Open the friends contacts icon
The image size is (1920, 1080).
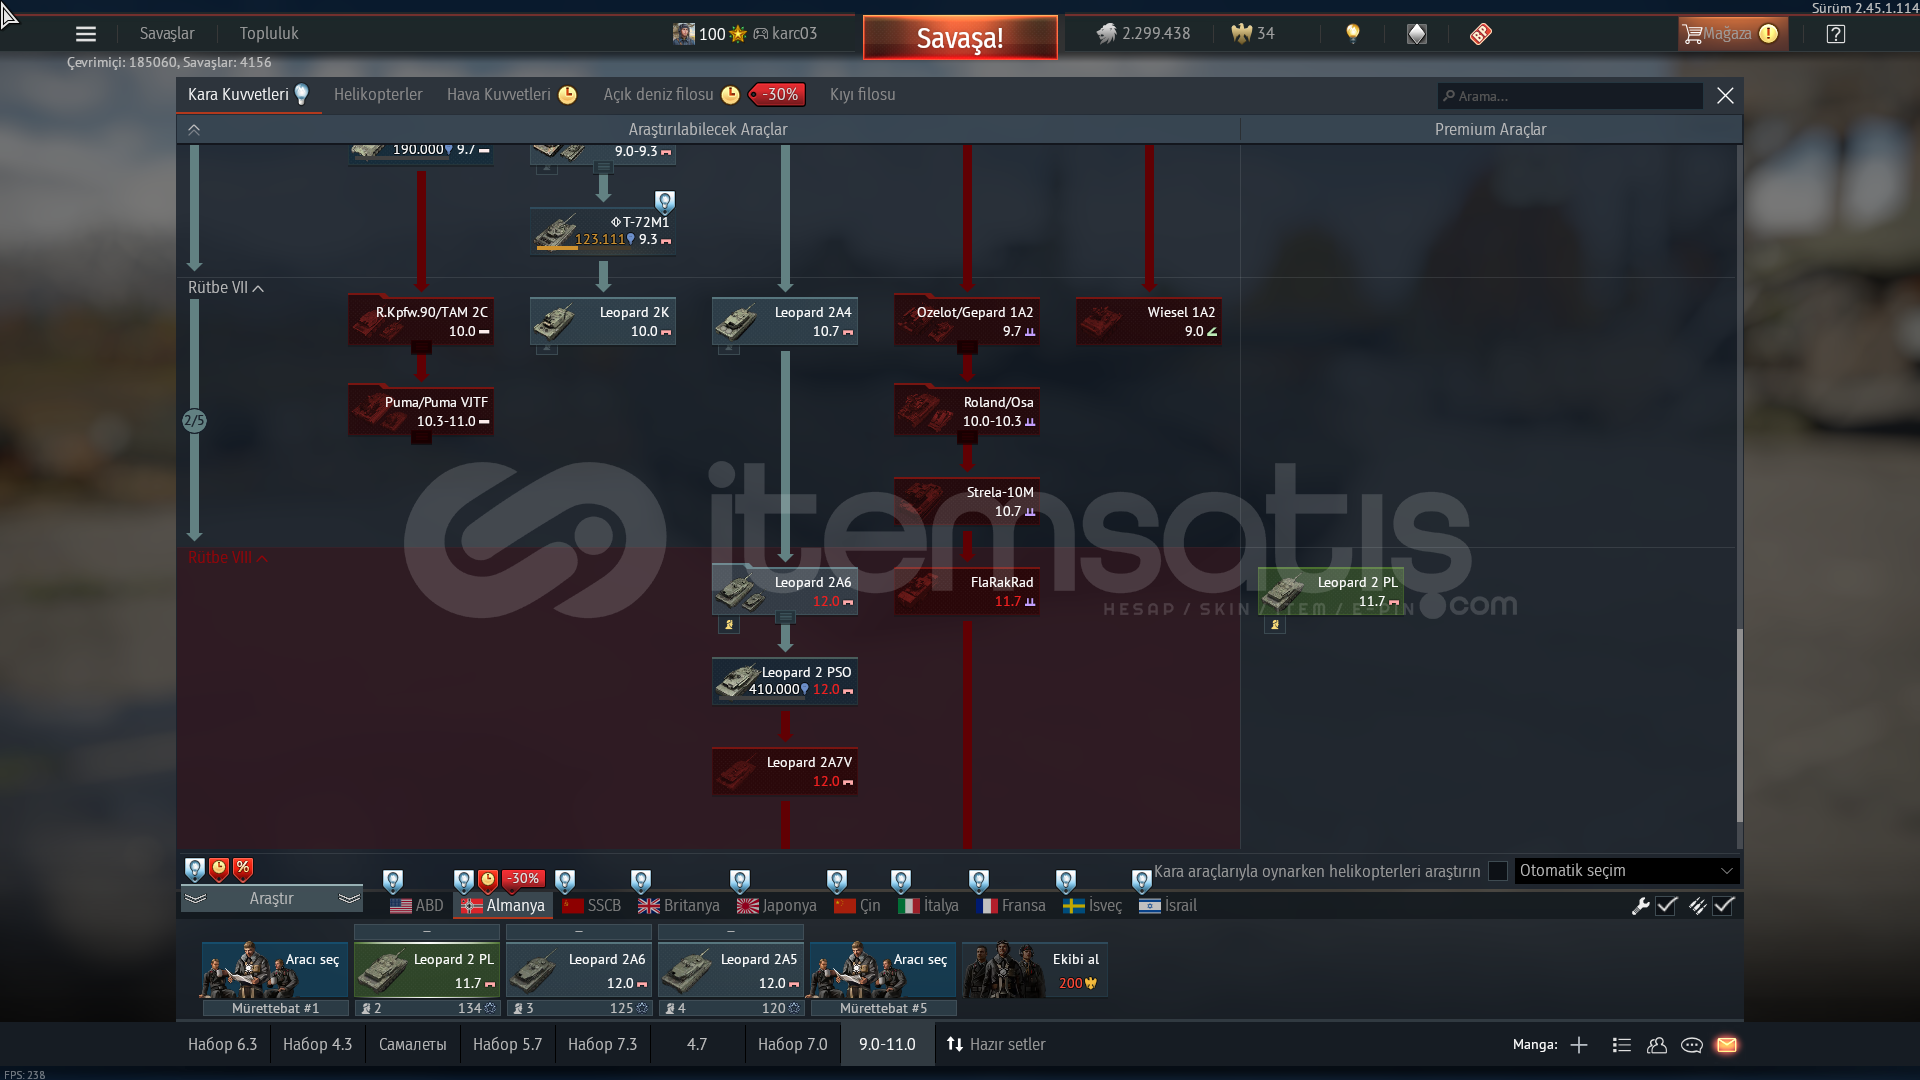tap(1657, 1045)
